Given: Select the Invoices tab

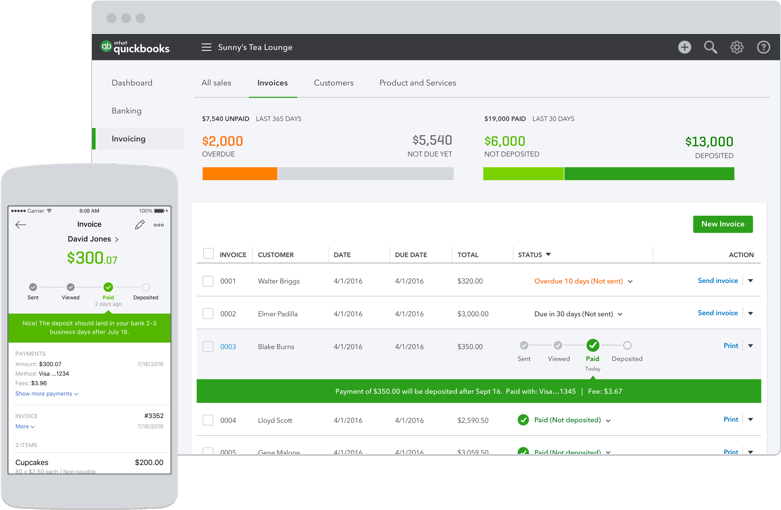Looking at the screenshot, I should 272,83.
